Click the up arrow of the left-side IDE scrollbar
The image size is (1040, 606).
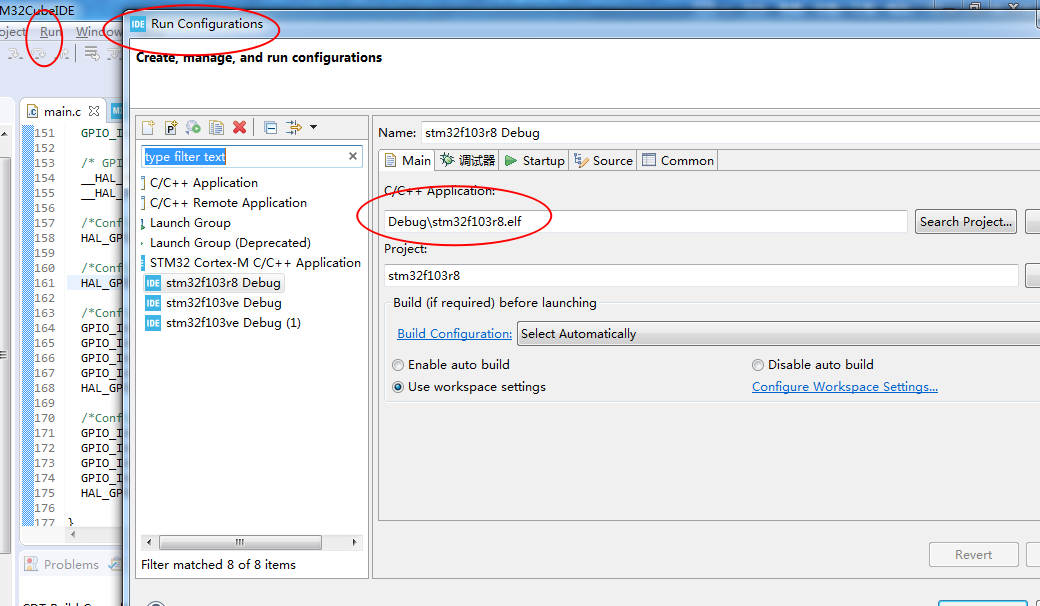pyautogui.click(x=5, y=134)
